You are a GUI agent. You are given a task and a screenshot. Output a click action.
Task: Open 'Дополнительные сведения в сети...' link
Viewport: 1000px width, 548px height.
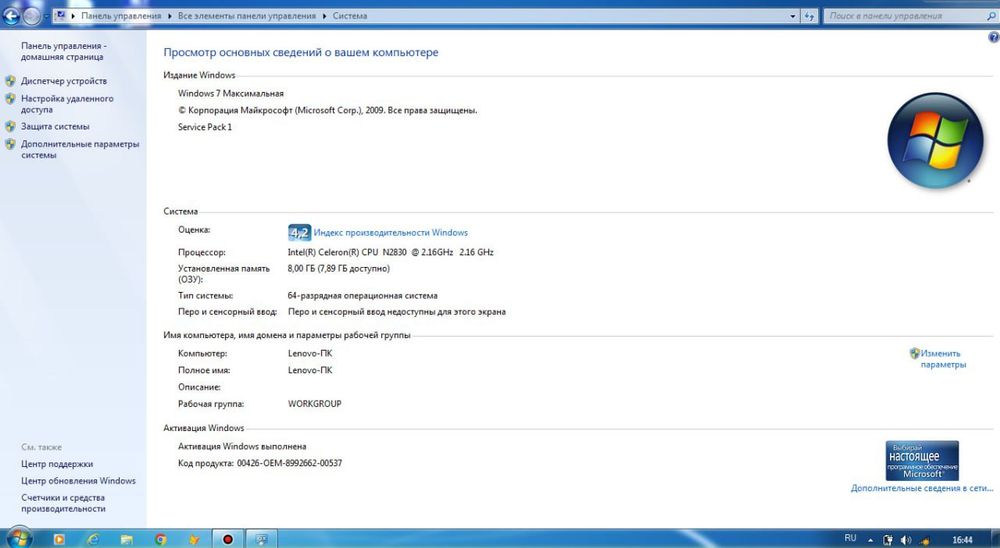pos(922,488)
